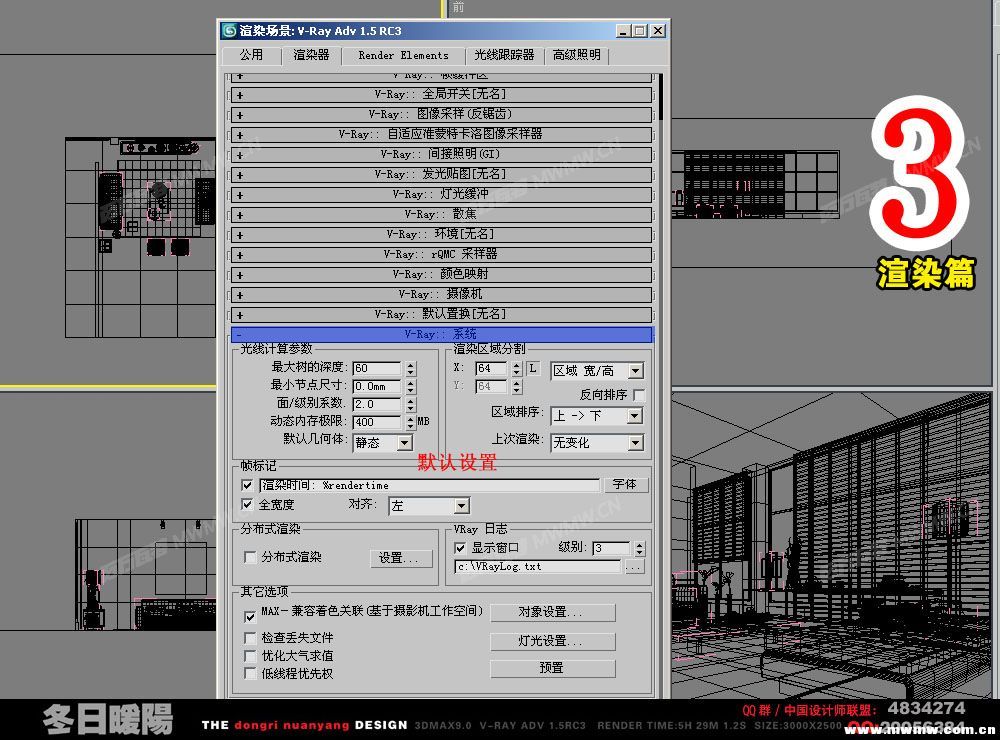Screen dimensions: 1000x740
Task: Open the 灯光设置 button
Action: [552, 641]
